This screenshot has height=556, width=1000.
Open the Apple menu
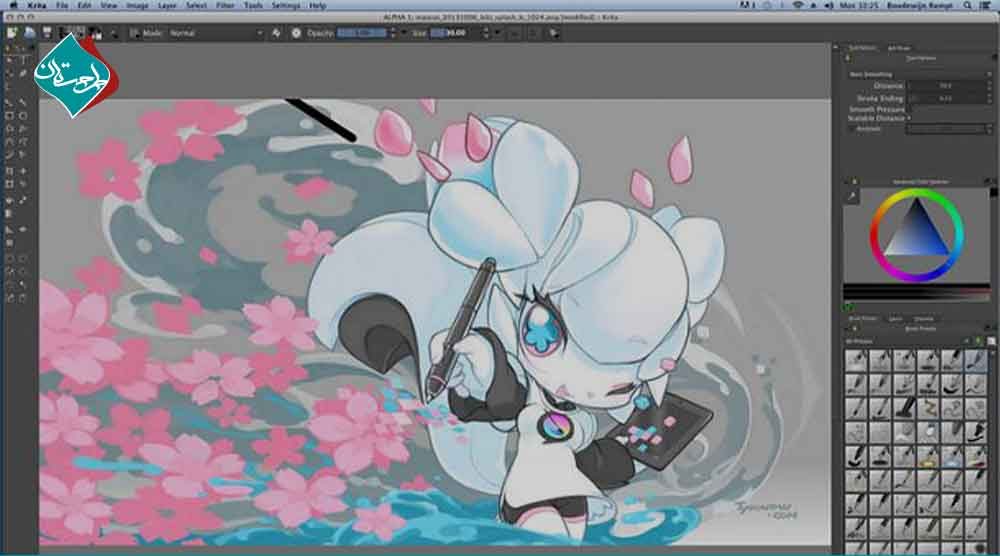pos(13,5)
